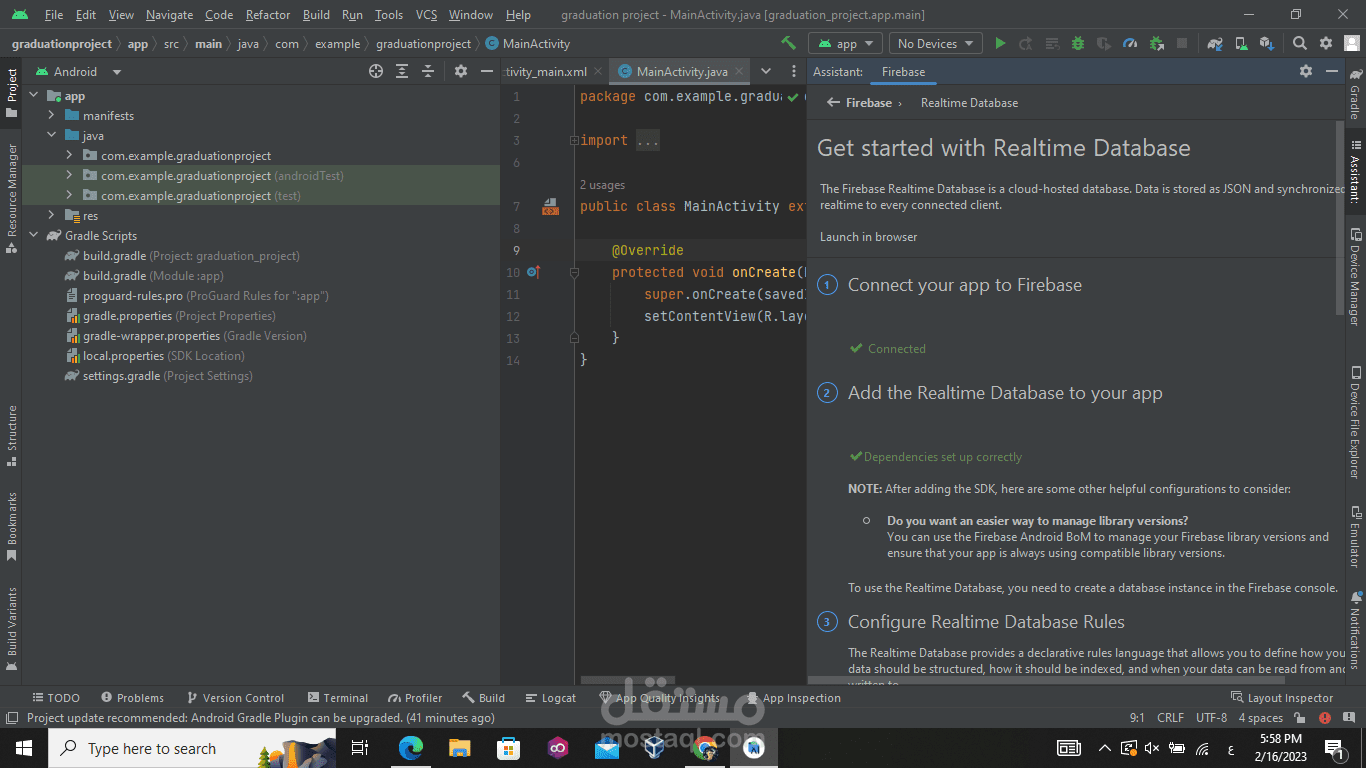Click the Run app green play button
The image size is (1366, 768).
pyautogui.click(x=1000, y=44)
